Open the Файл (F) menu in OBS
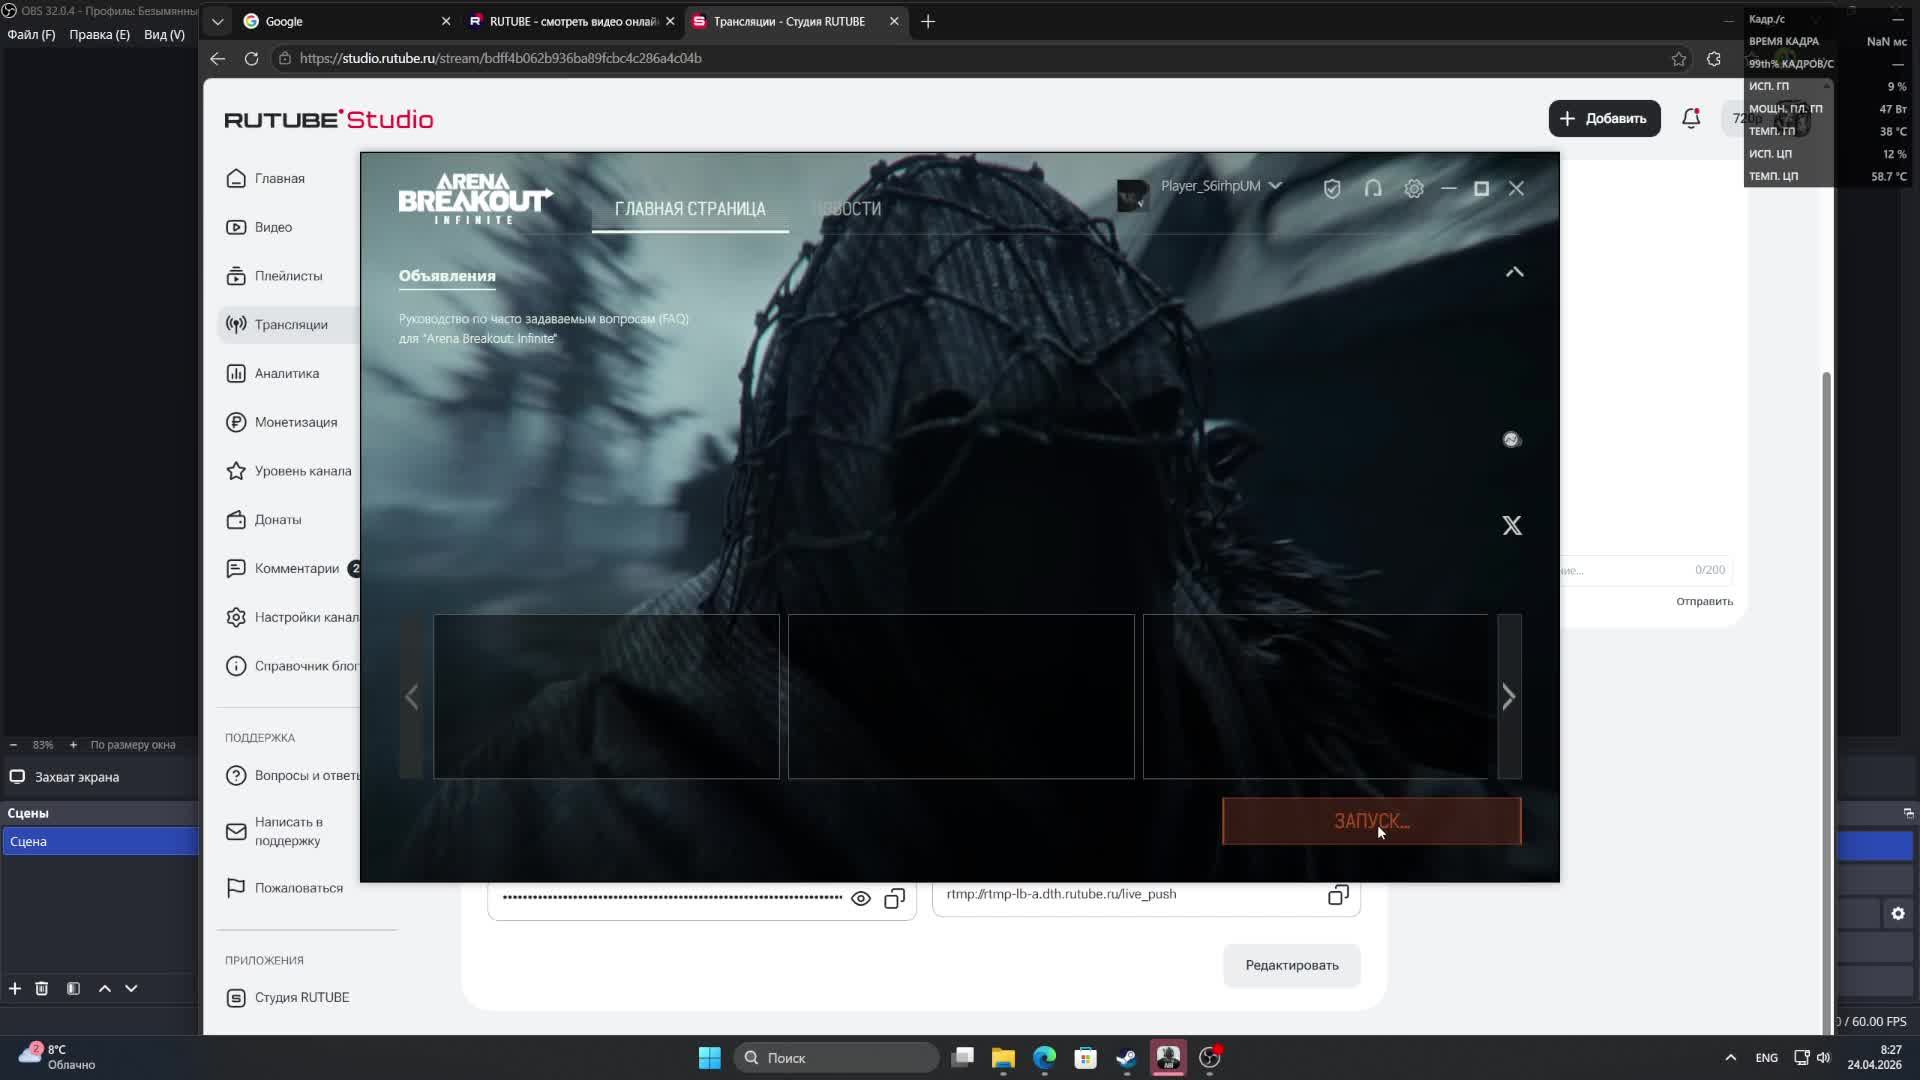Screen dimensions: 1920x1080 click(x=31, y=34)
